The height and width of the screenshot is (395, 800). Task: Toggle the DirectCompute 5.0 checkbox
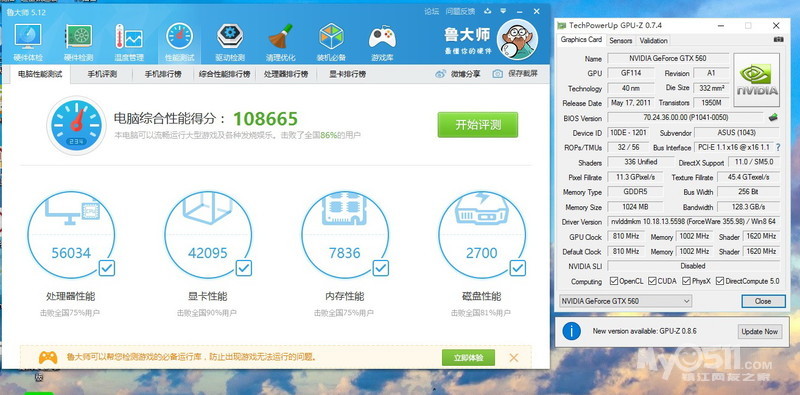[x=720, y=281]
